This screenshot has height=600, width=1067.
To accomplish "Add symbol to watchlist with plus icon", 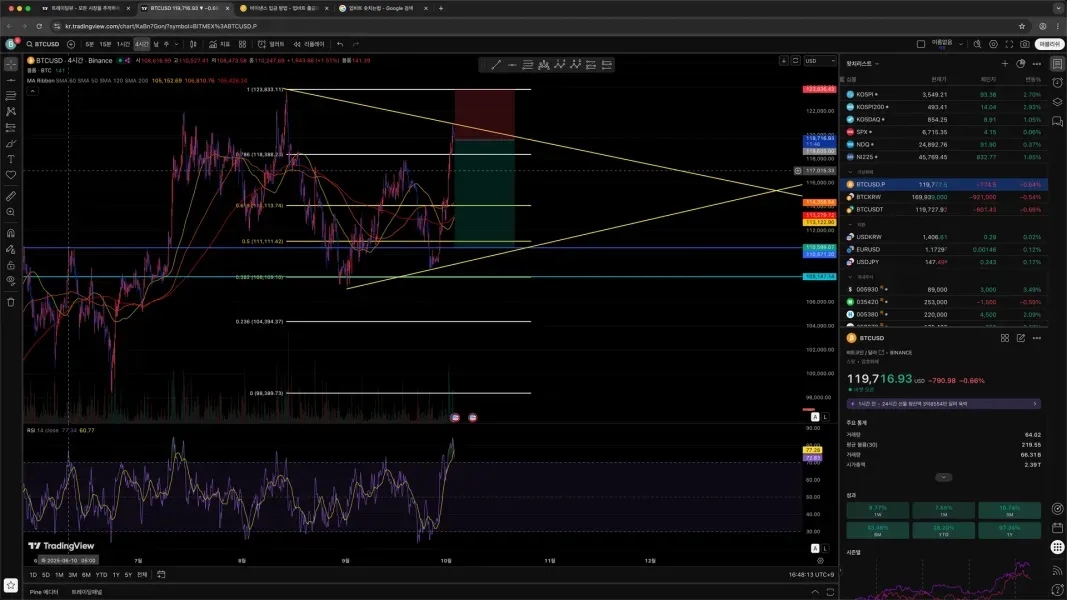I will pyautogui.click(x=1005, y=63).
